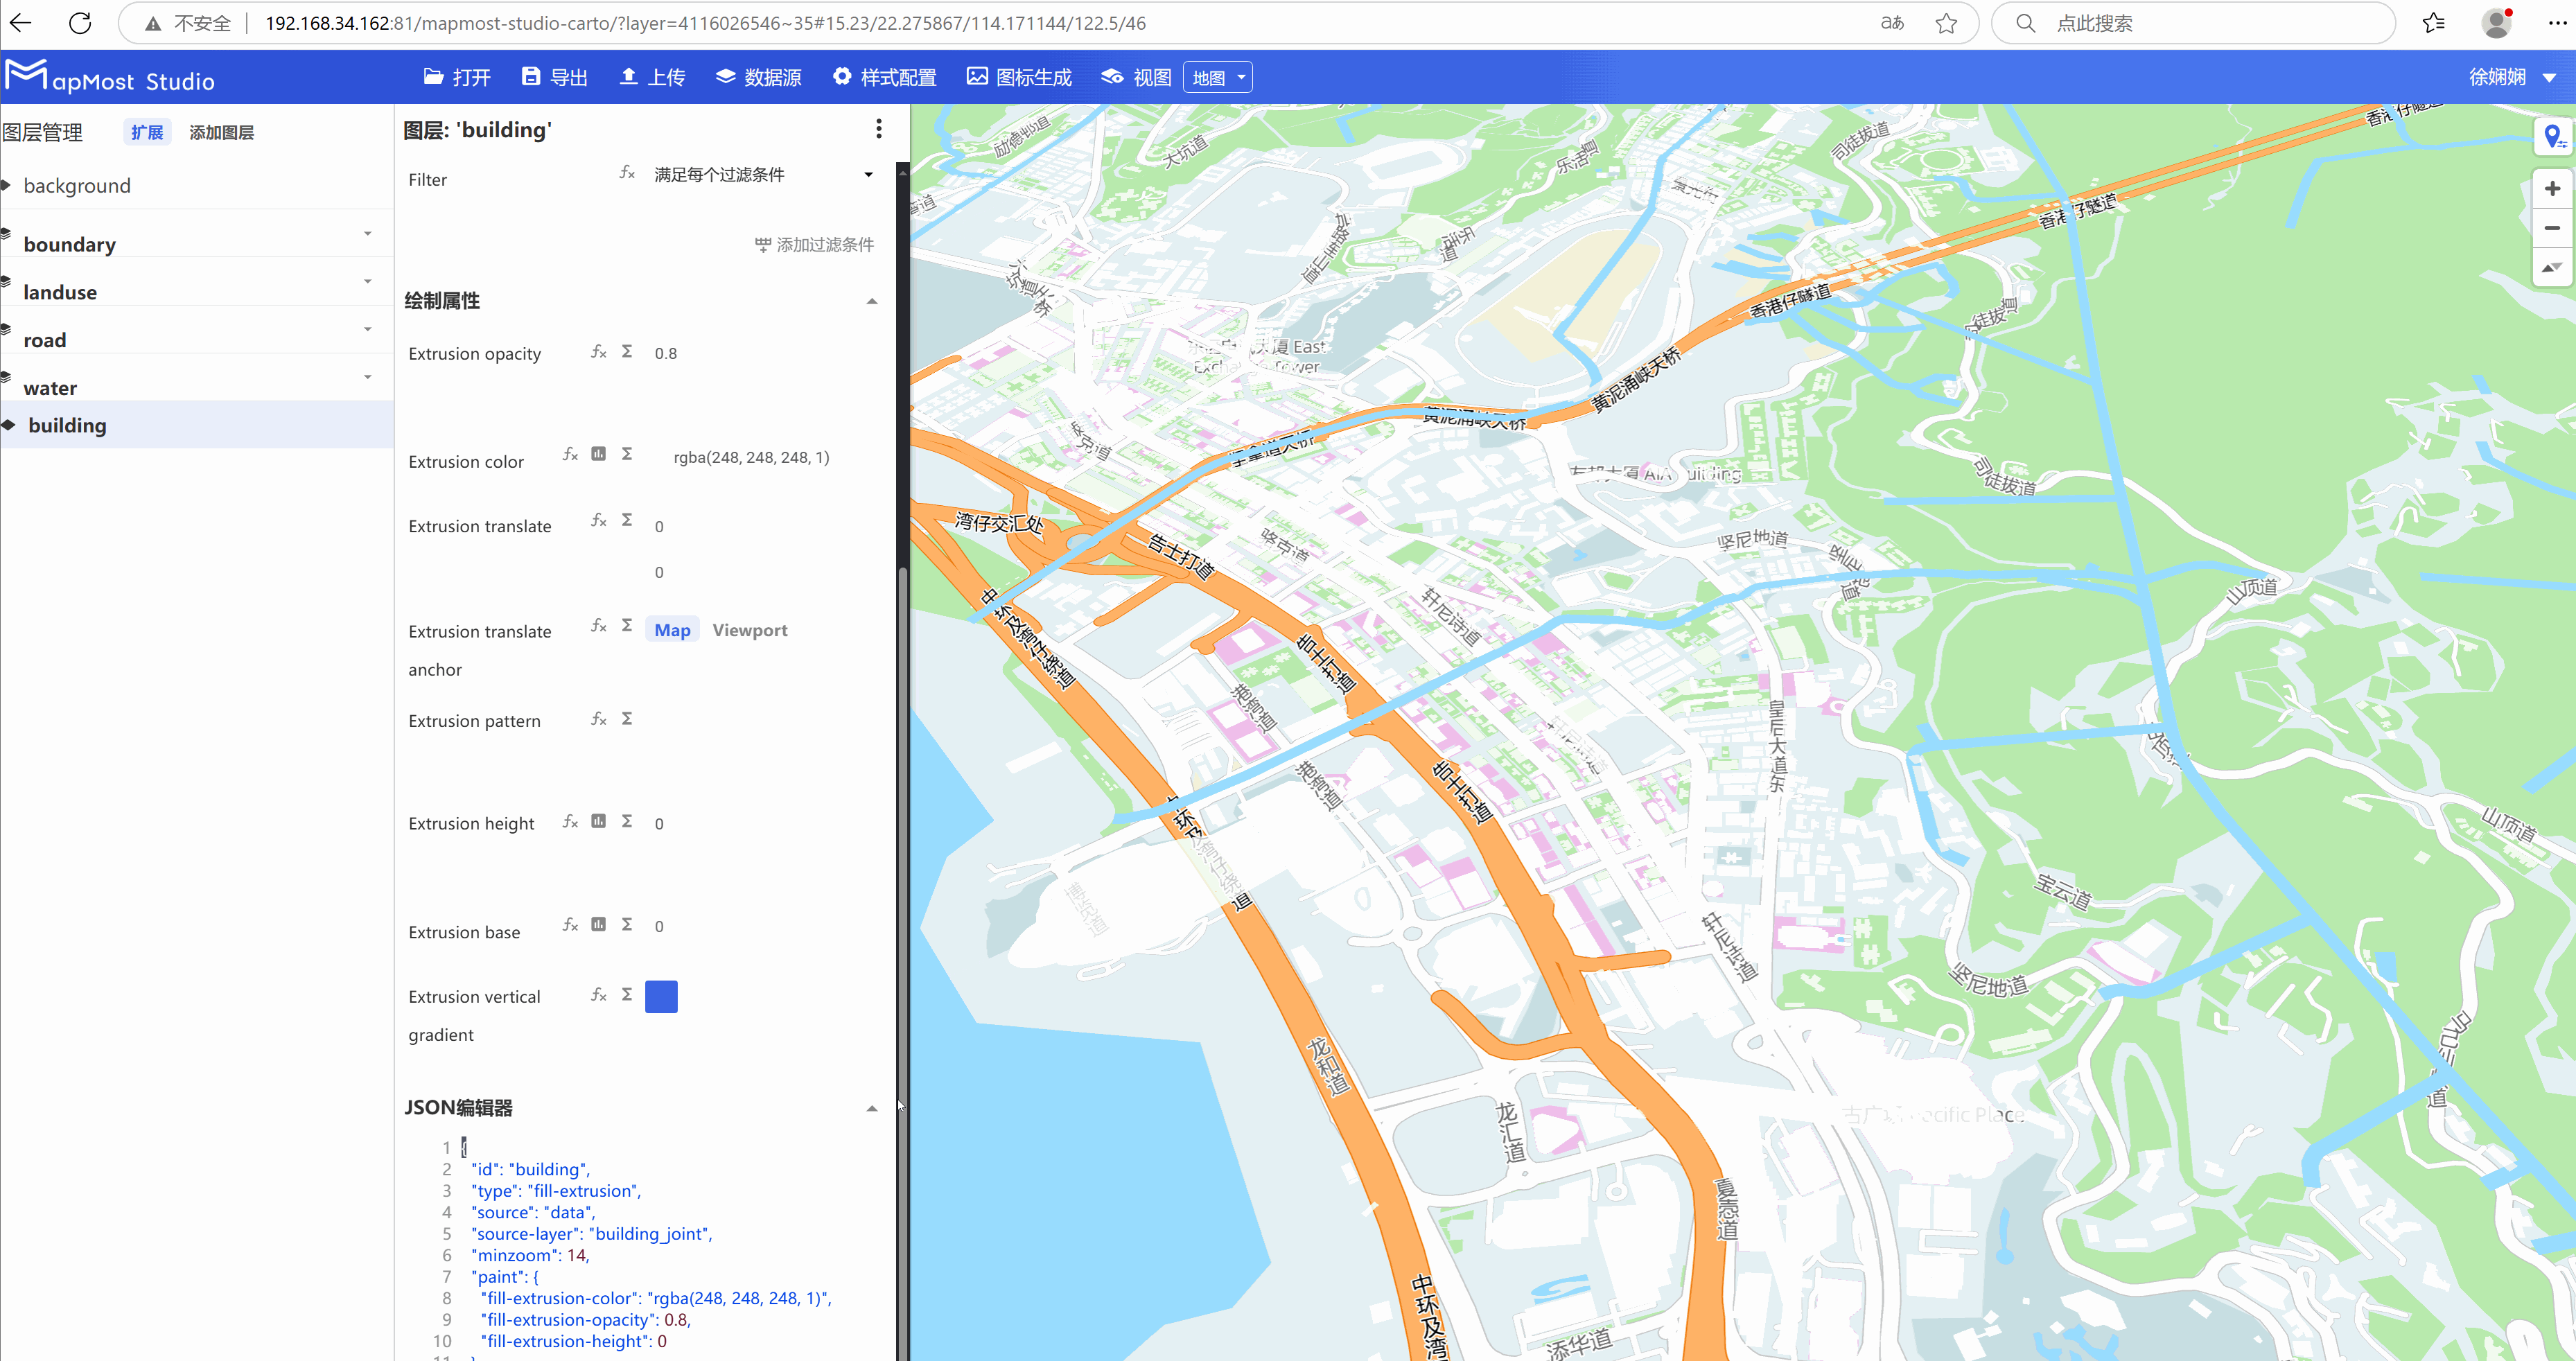The height and width of the screenshot is (1361, 2576).
Task: Open the 数据源 menu
Action: (759, 77)
